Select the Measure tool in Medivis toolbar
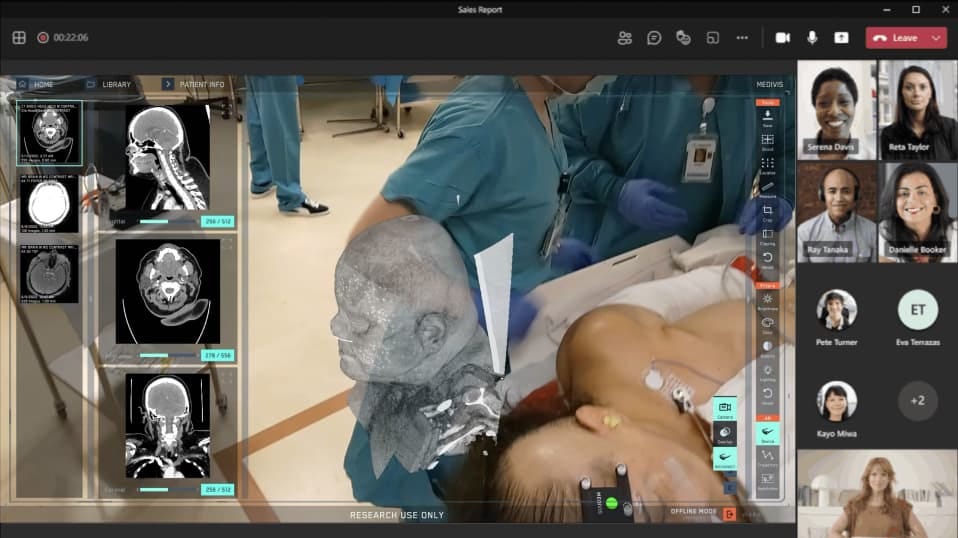The height and width of the screenshot is (538, 958). click(x=767, y=187)
